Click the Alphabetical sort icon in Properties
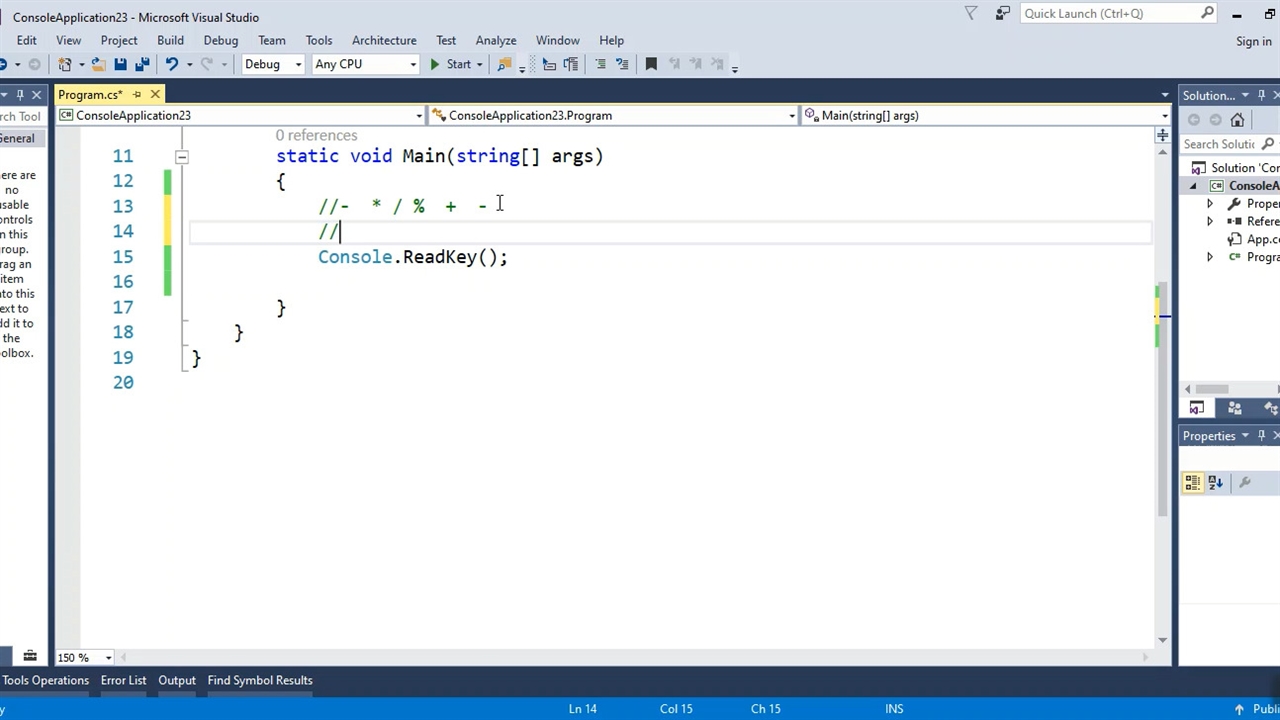 [x=1215, y=482]
